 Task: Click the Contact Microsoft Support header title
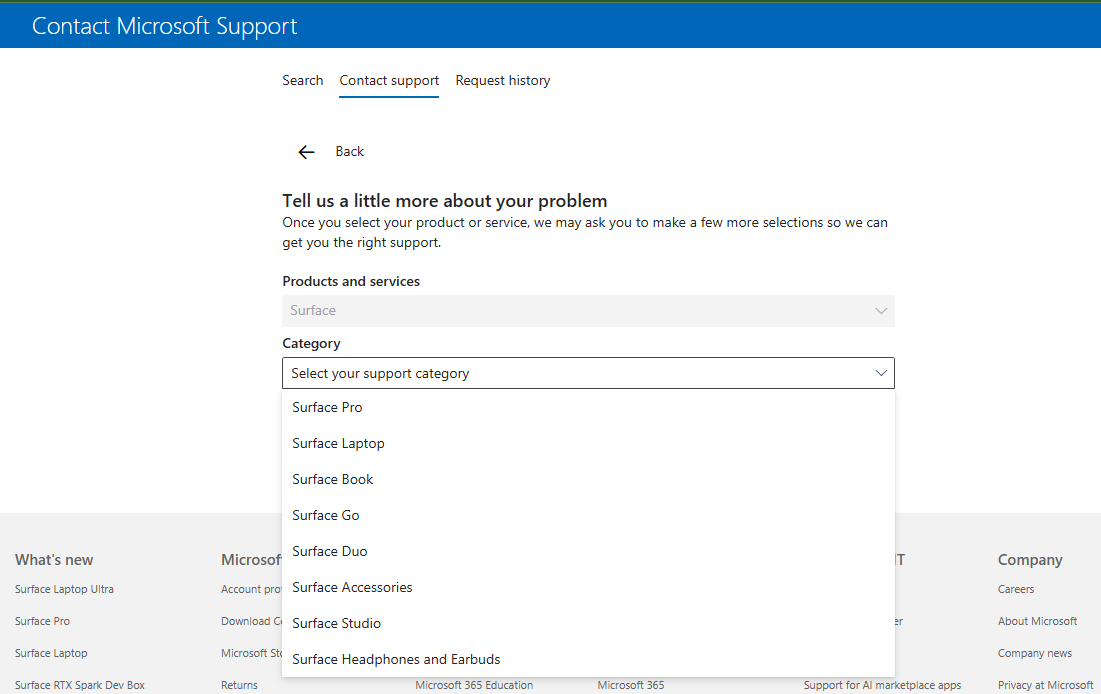click(x=164, y=26)
